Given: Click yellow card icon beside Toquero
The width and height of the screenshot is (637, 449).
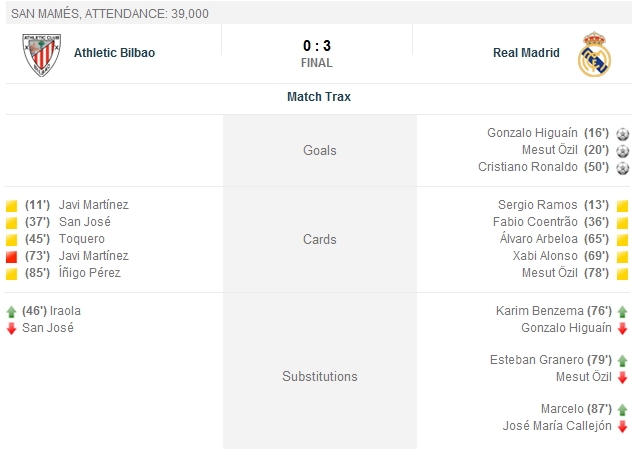Looking at the screenshot, I should pyautogui.click(x=12, y=239).
